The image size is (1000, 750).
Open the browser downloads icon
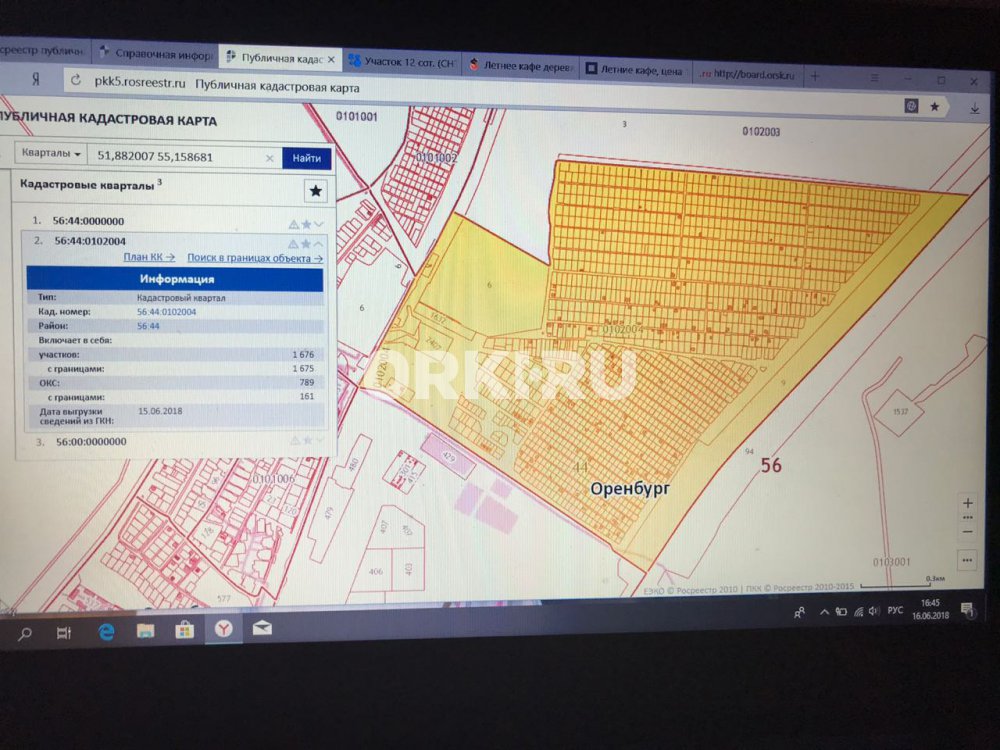tap(974, 107)
